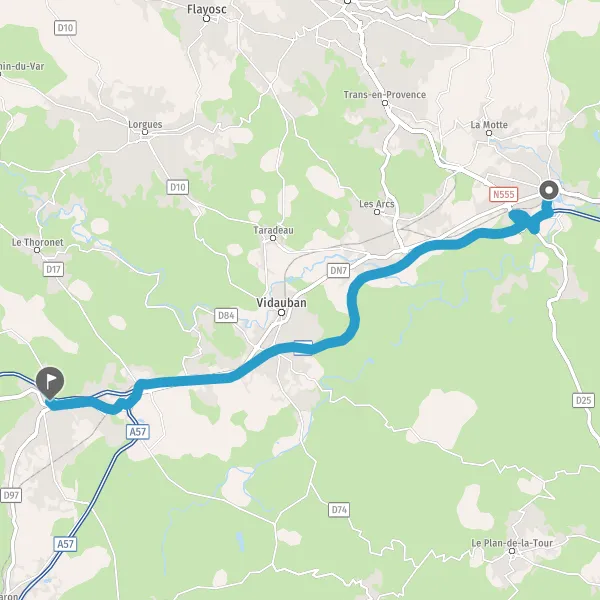Click the red N555 road shield

[x=504, y=194]
